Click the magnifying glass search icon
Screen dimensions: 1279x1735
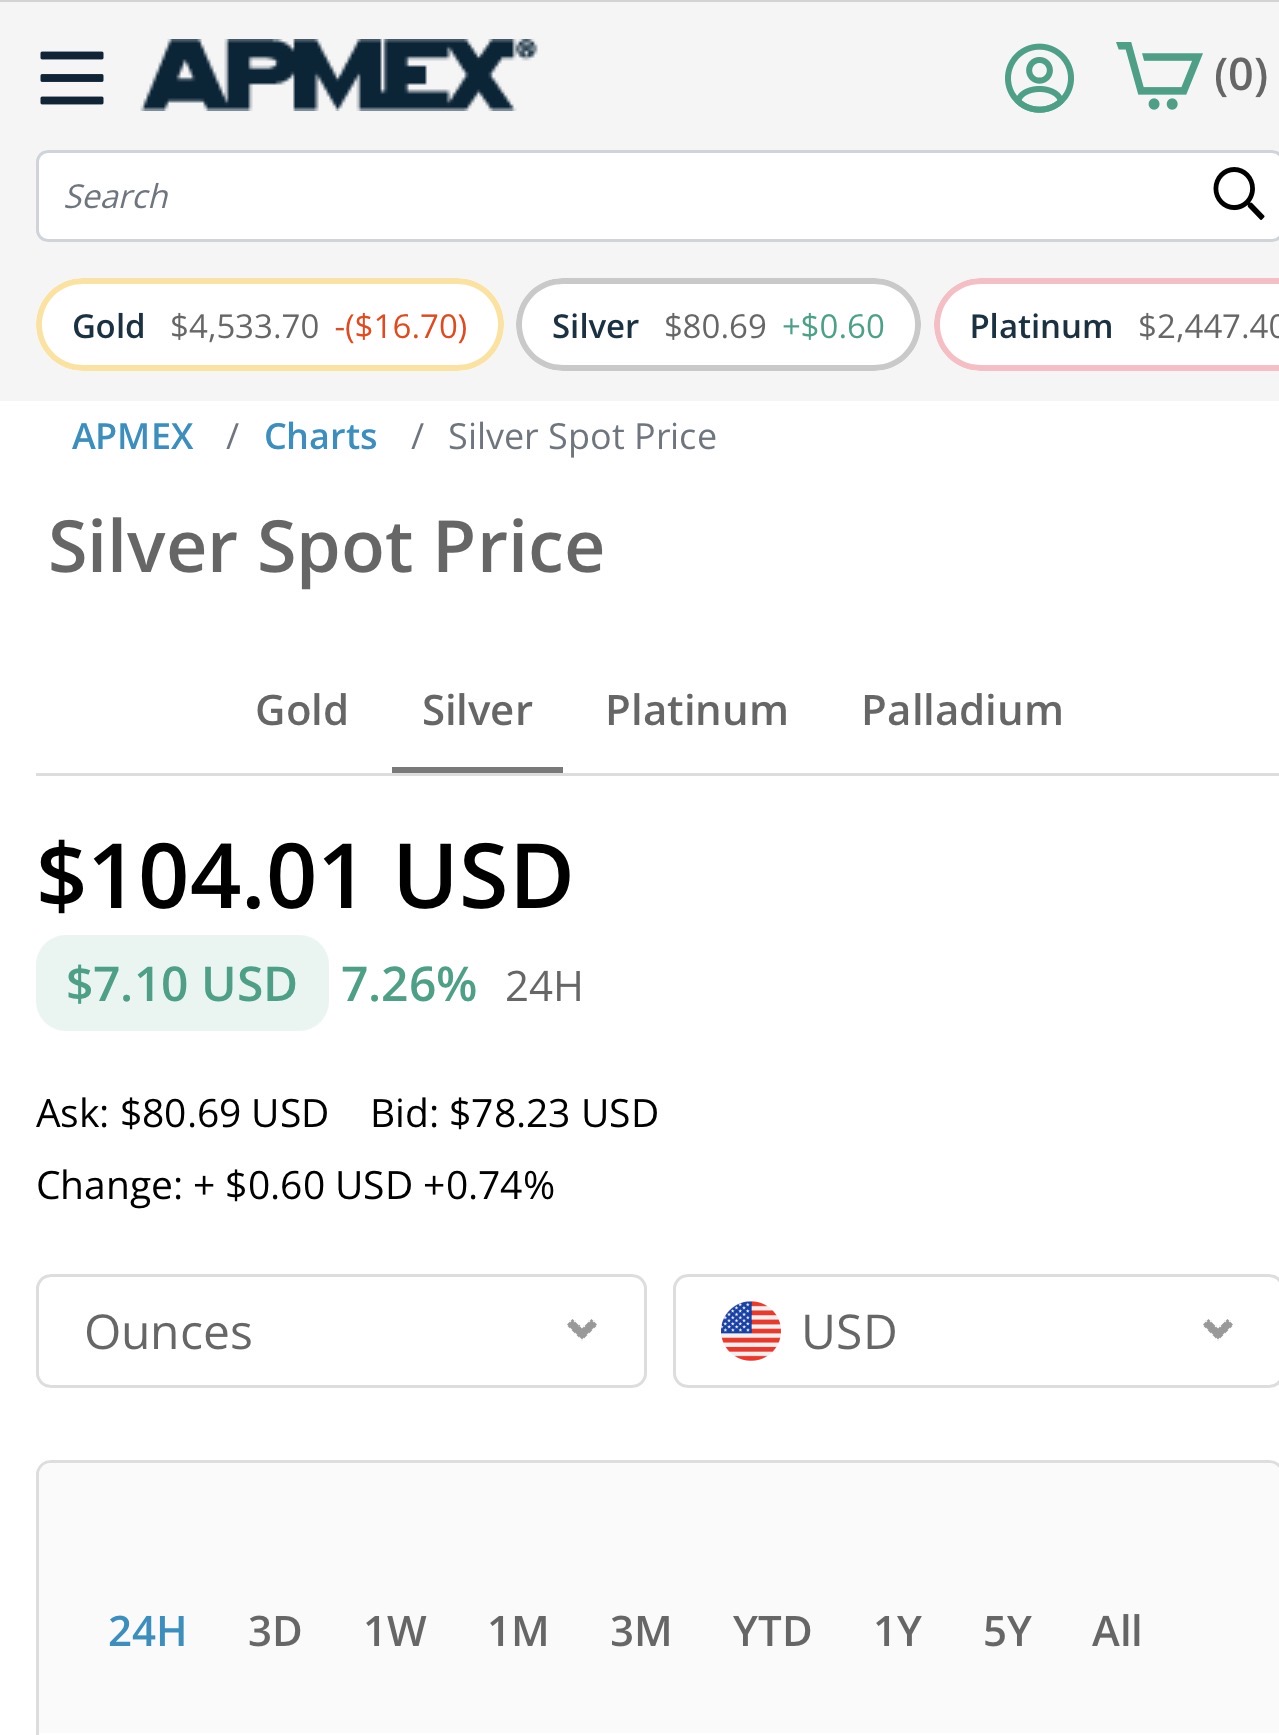1237,194
